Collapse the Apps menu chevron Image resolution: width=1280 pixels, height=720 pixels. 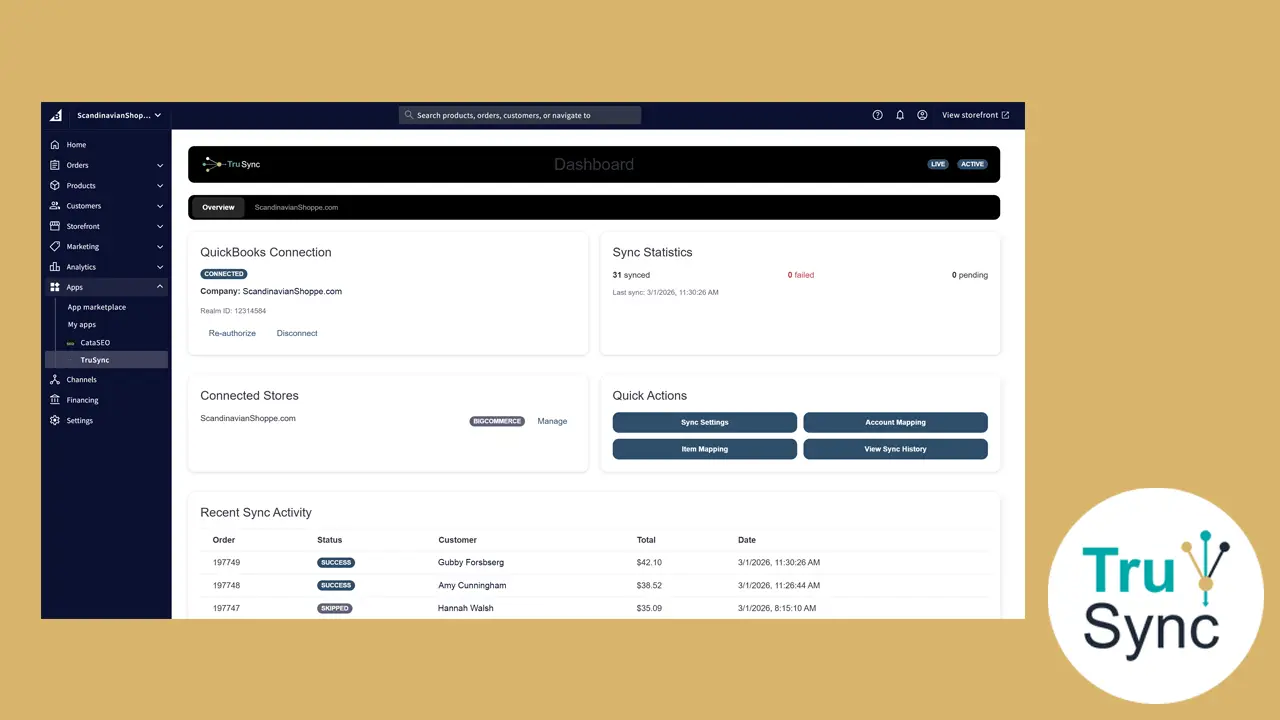[x=160, y=287]
